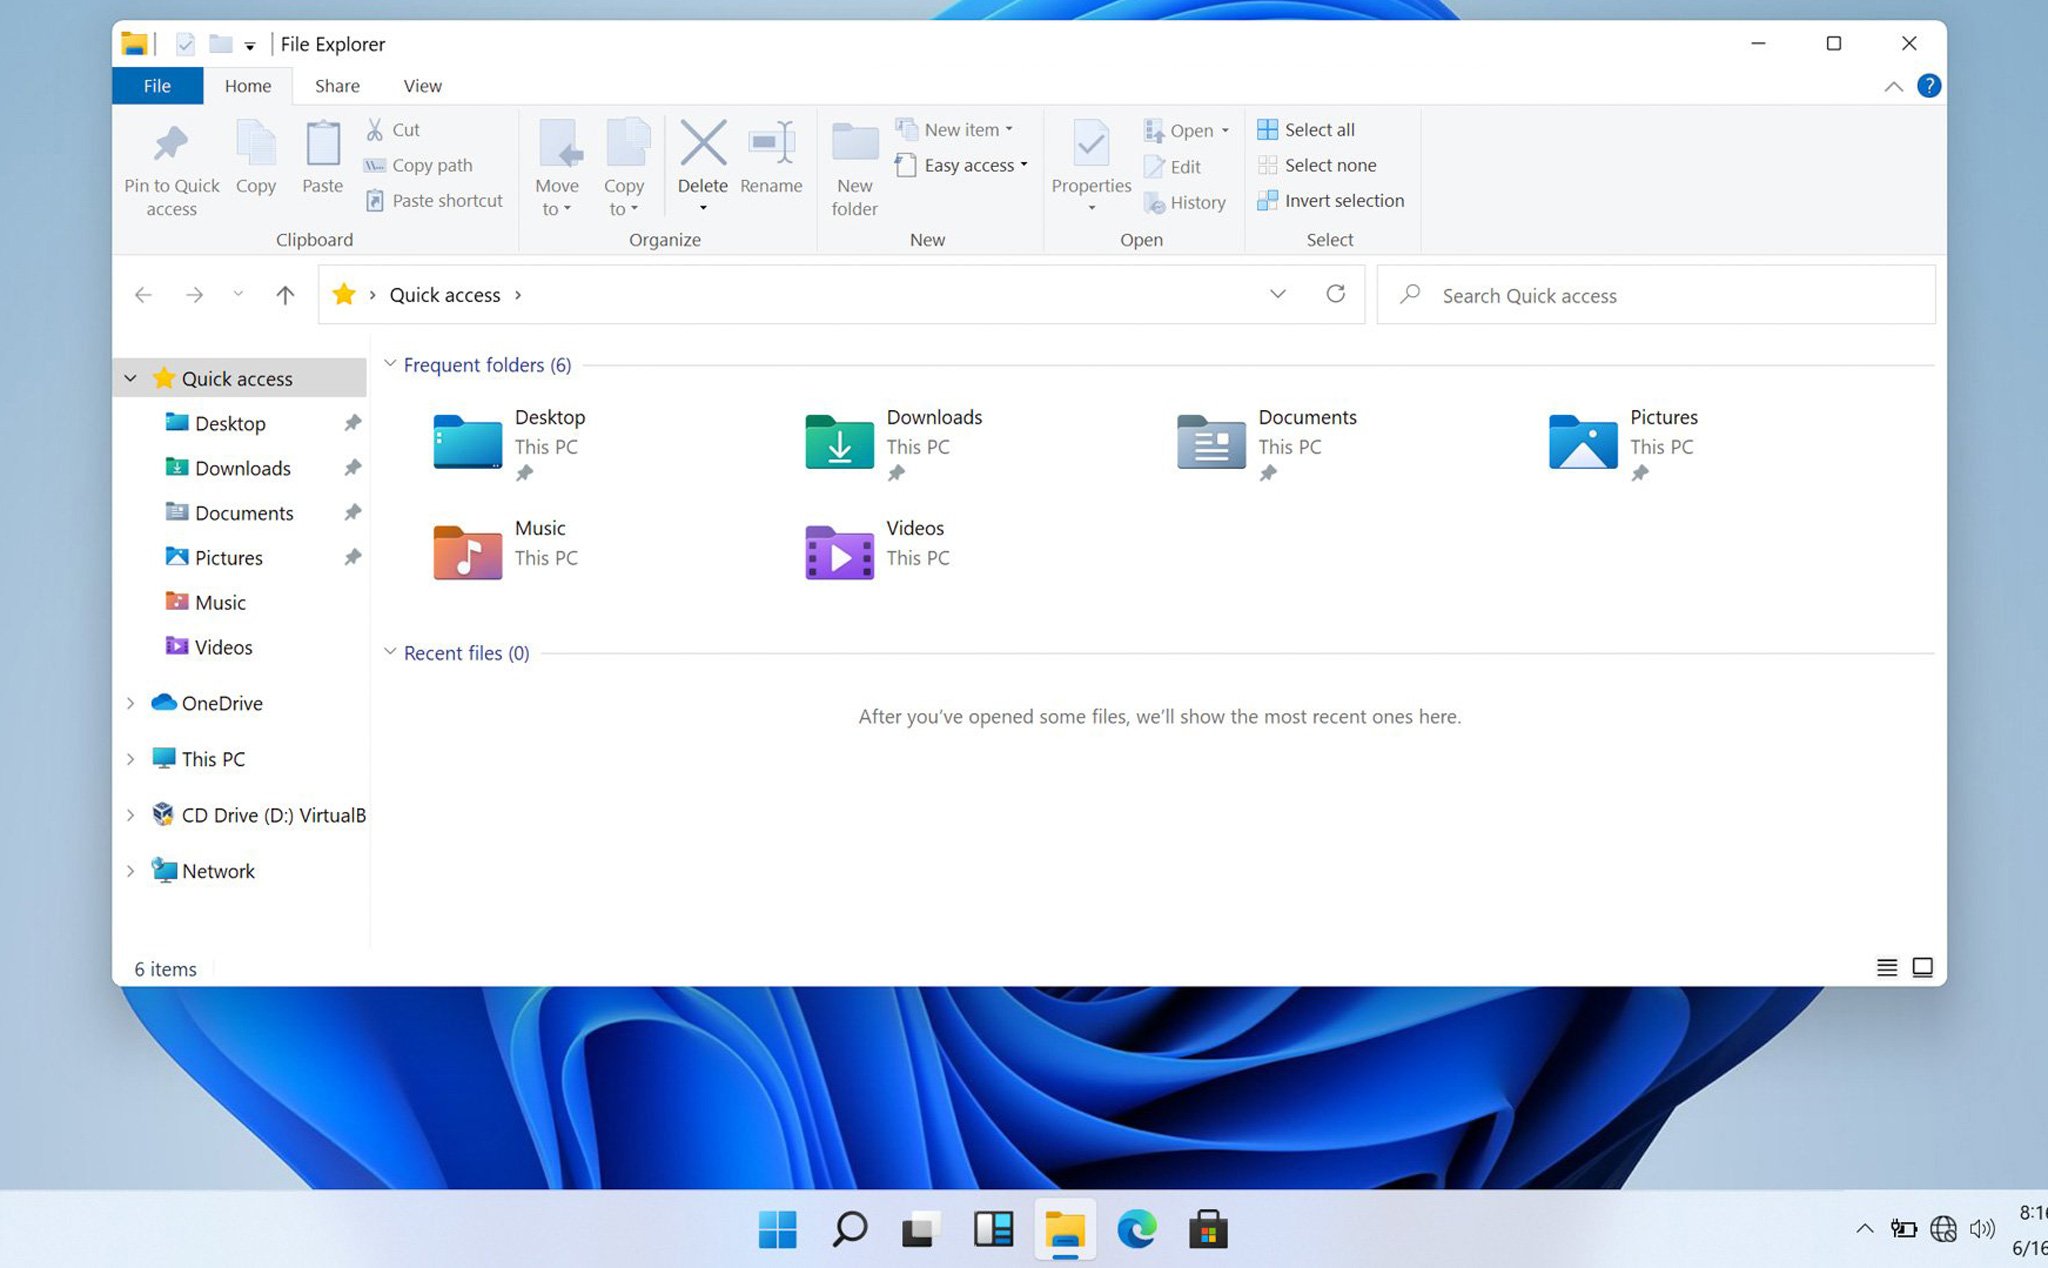Unpin Downloads from Quick access
The height and width of the screenshot is (1268, 2048).
pos(352,467)
